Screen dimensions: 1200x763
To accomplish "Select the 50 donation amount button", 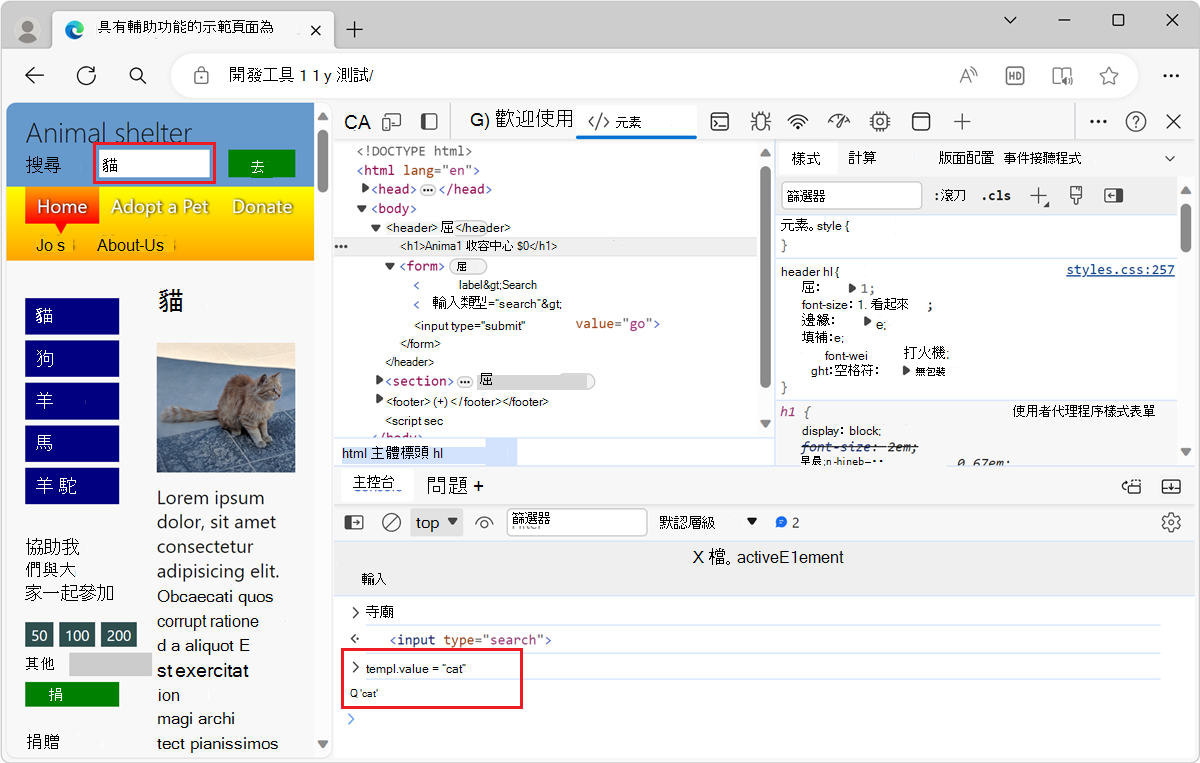I will (40, 636).
